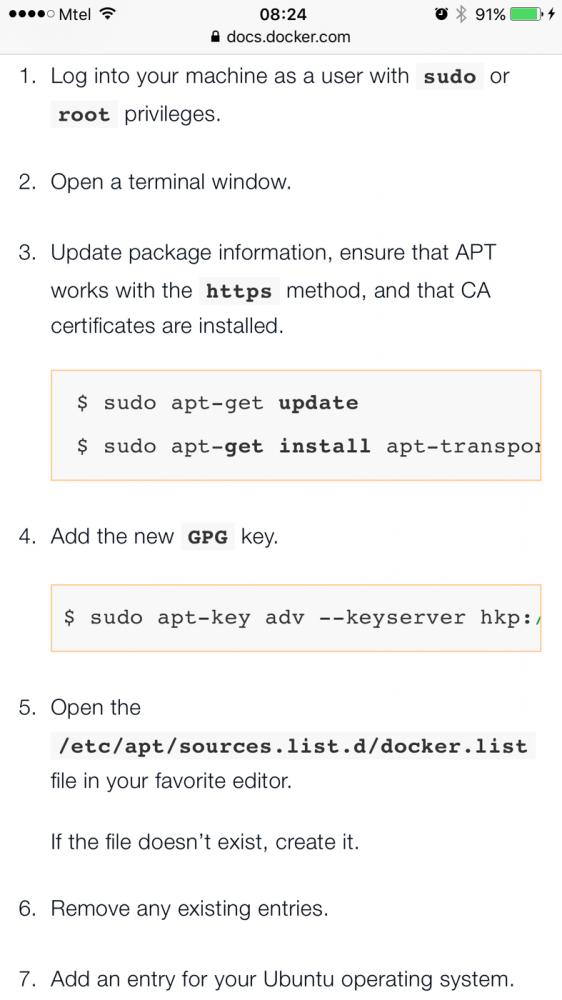The width and height of the screenshot is (562, 1000).
Task: Tap the inline 'GPG' code word
Action: (x=207, y=537)
